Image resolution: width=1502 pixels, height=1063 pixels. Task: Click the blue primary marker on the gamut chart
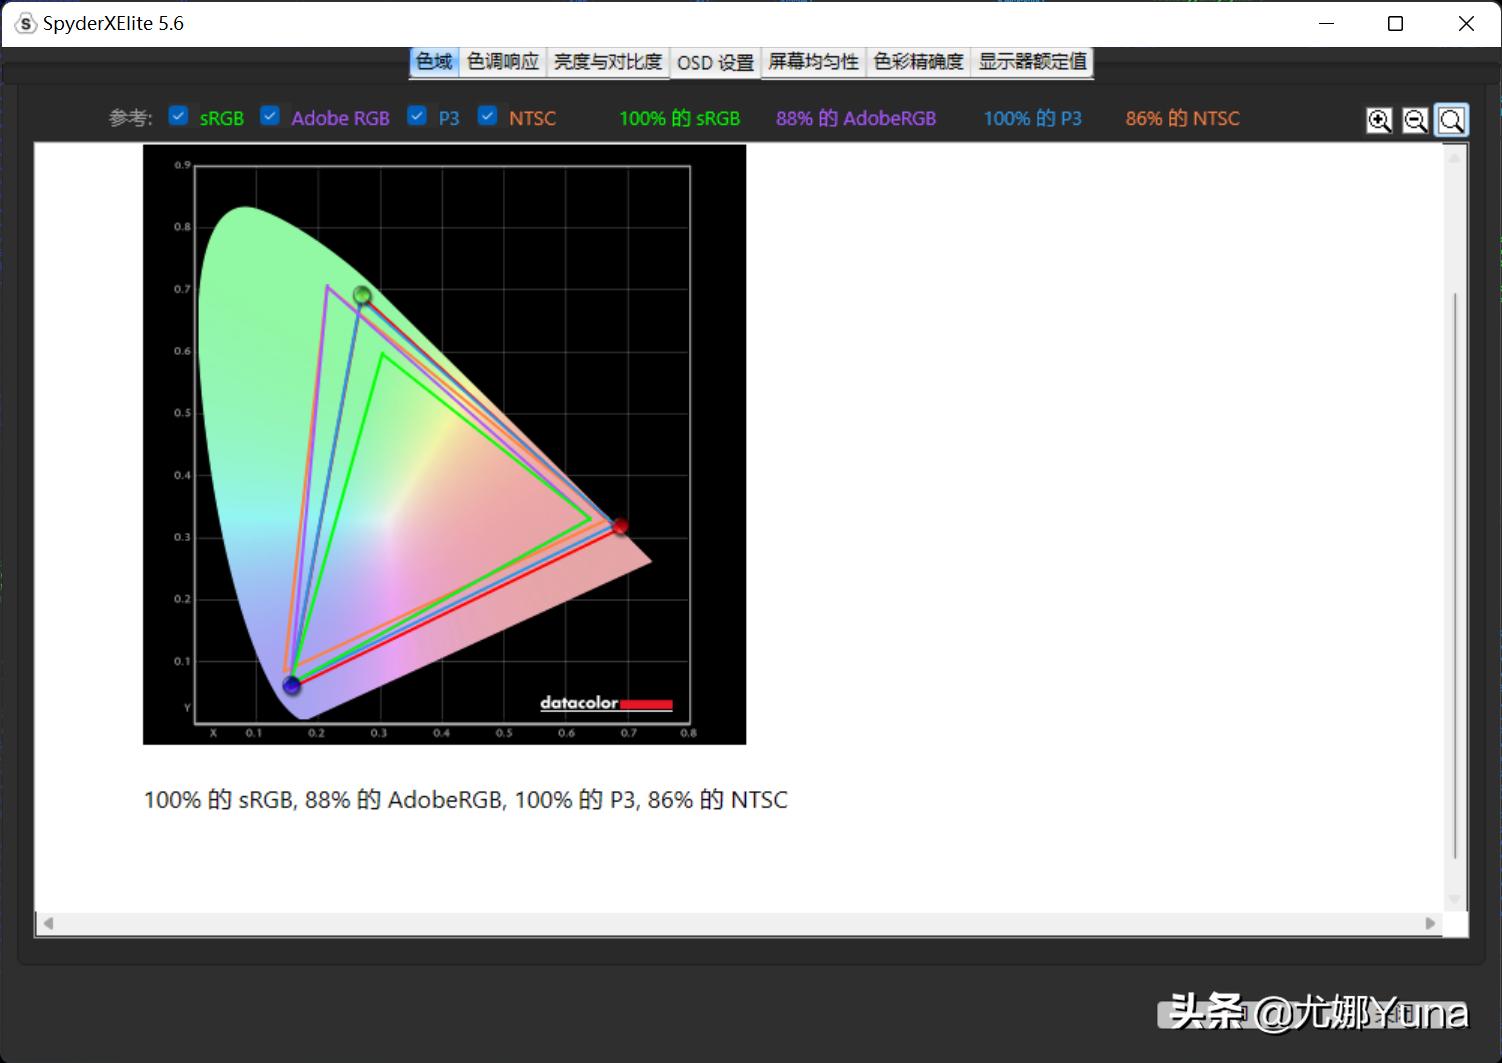tap(291, 685)
